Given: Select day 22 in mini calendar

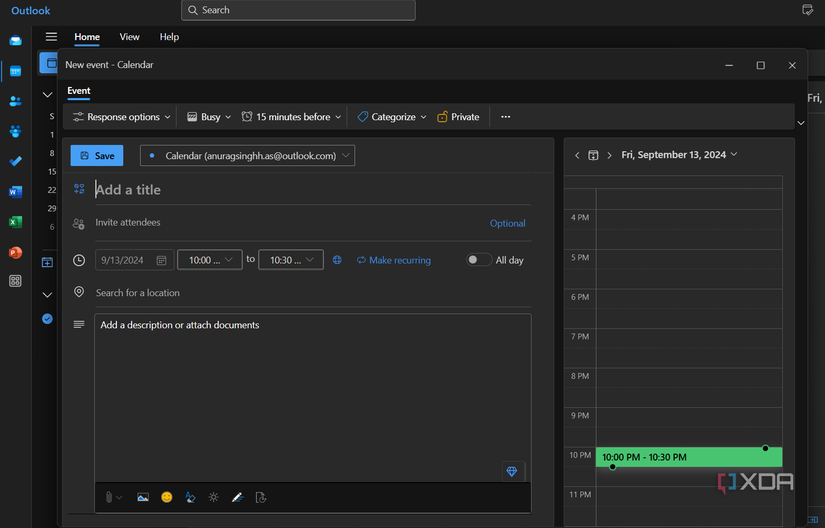Looking at the screenshot, I should [x=52, y=190].
